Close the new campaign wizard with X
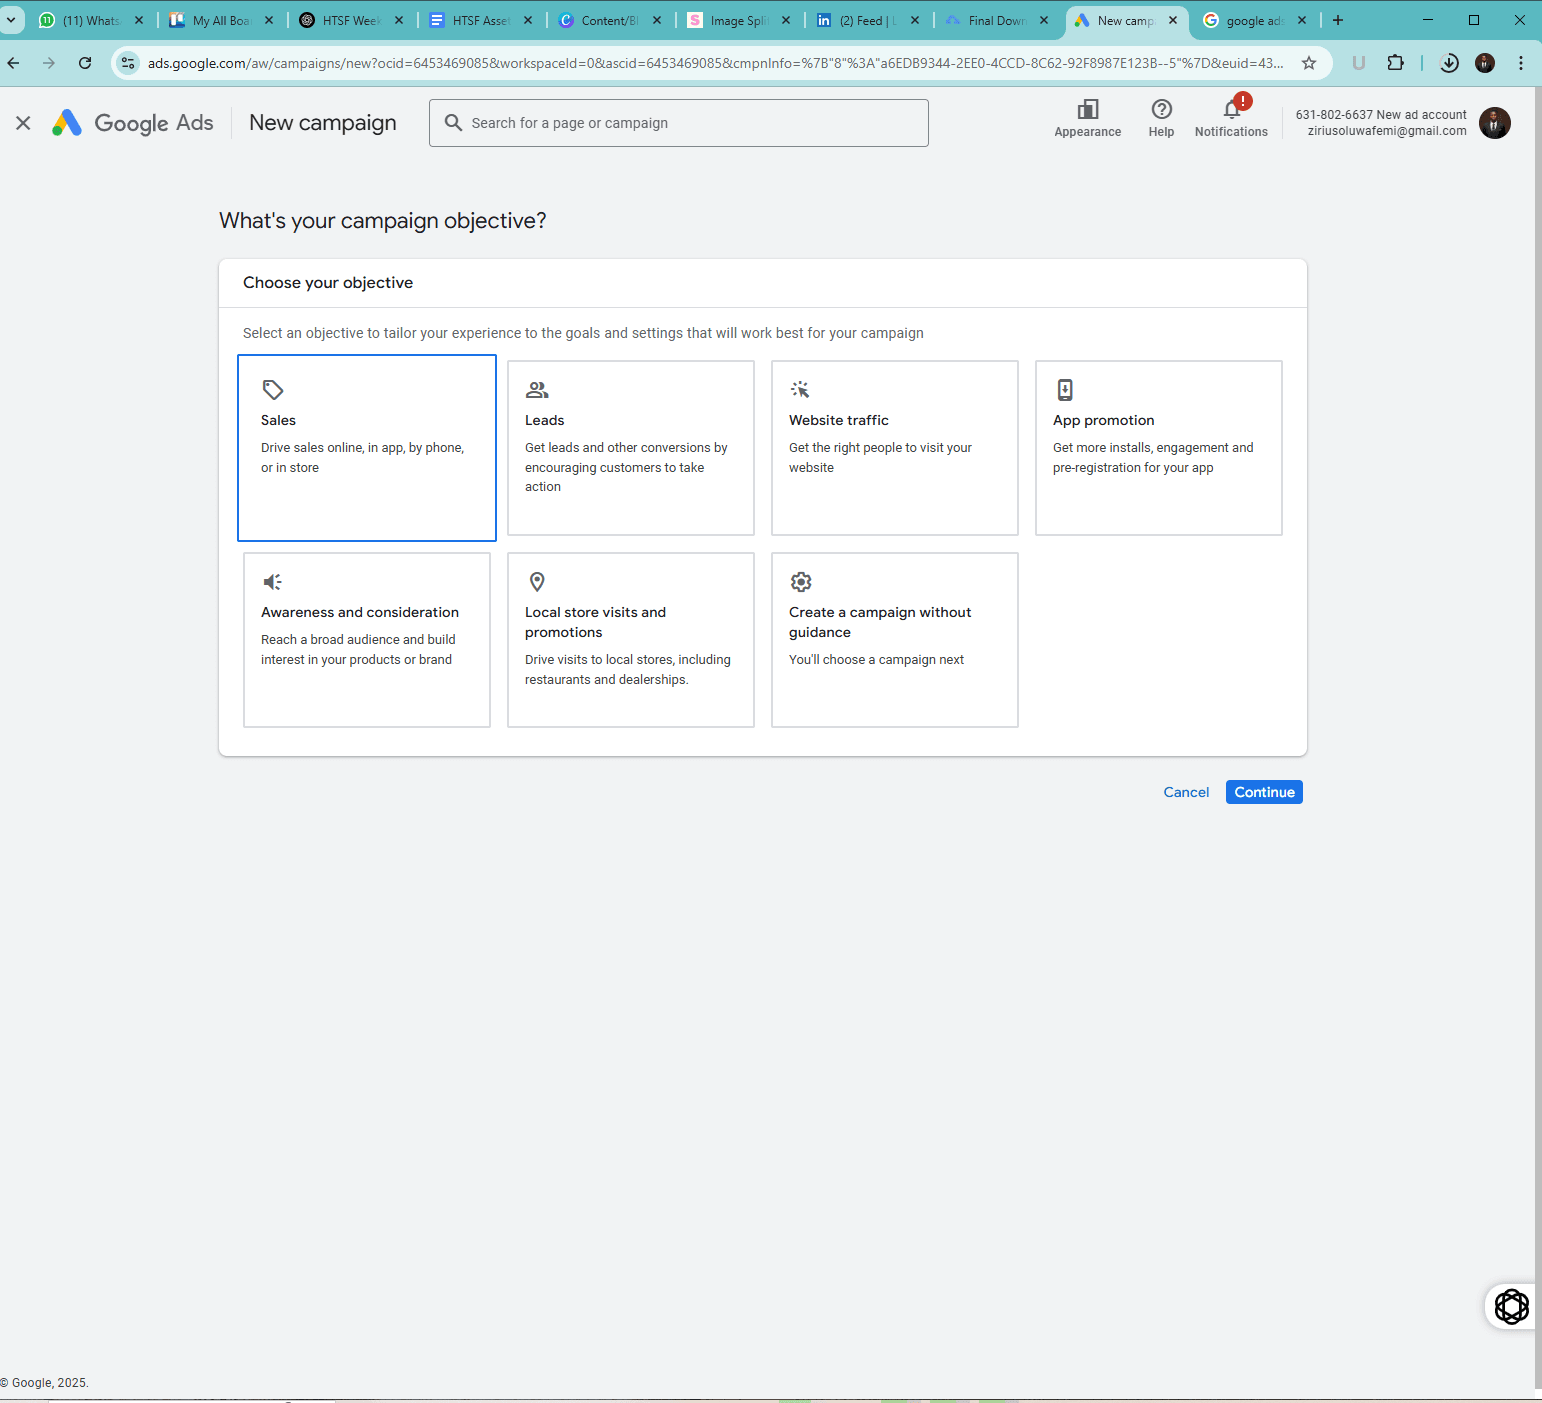 23,123
